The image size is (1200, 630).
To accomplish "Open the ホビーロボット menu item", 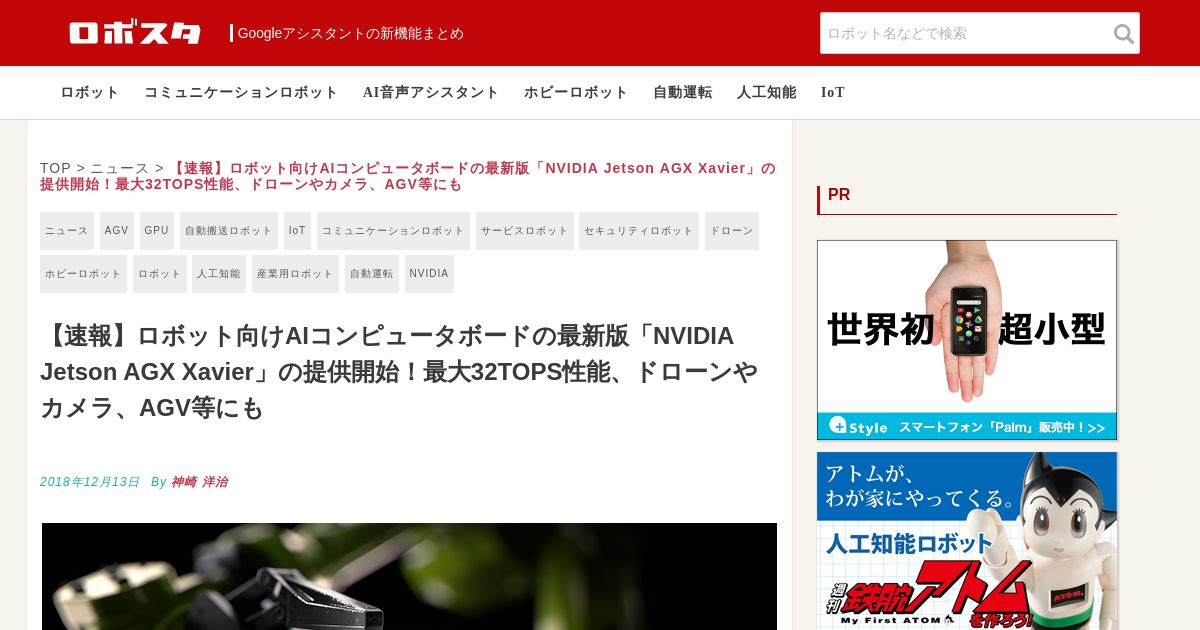I will coord(576,92).
